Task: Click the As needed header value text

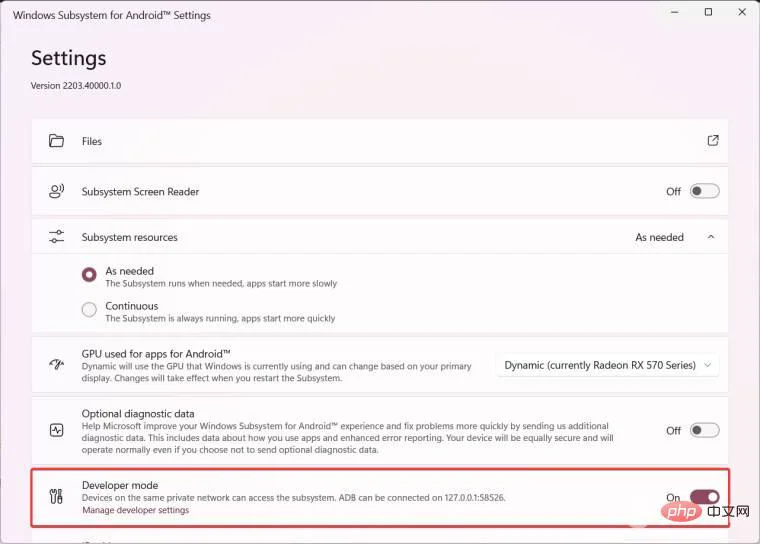Action: click(x=659, y=237)
